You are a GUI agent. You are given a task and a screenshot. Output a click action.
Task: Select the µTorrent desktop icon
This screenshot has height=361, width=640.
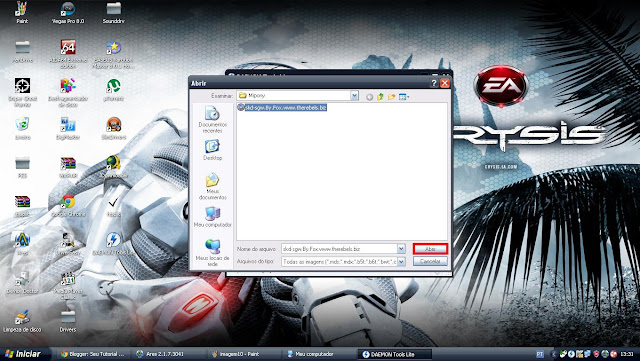click(113, 90)
